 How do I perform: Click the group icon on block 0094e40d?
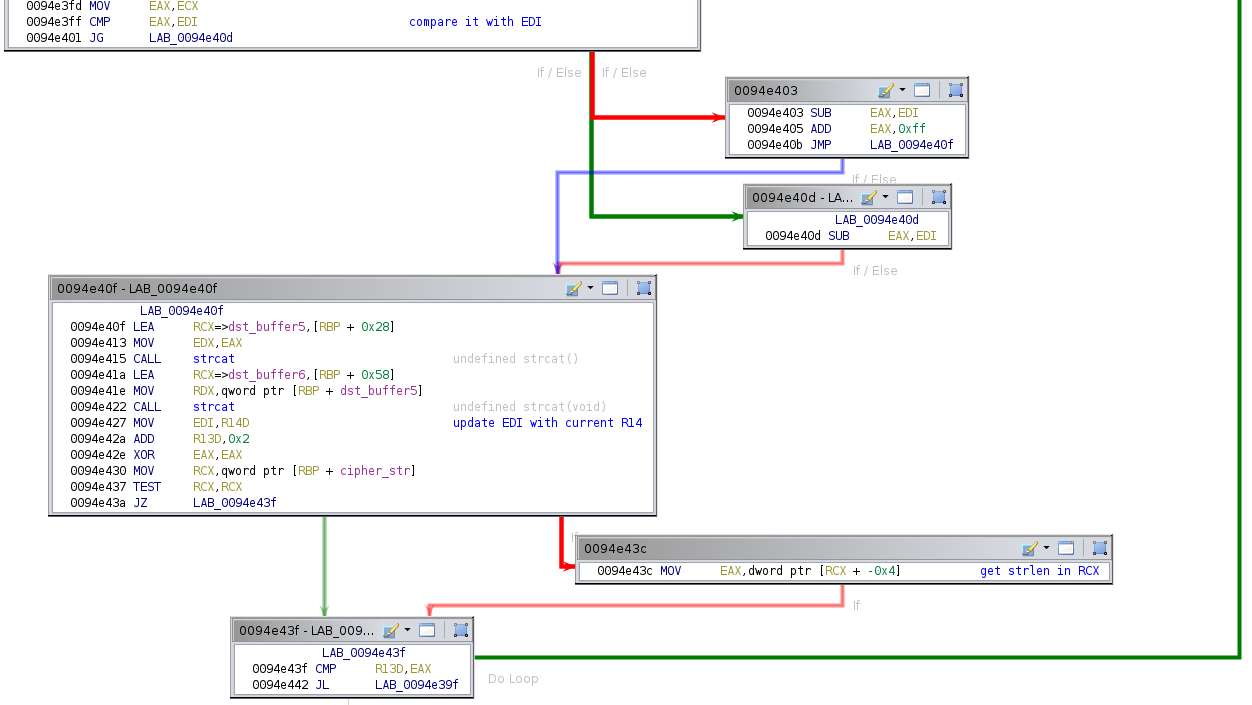pos(938,198)
